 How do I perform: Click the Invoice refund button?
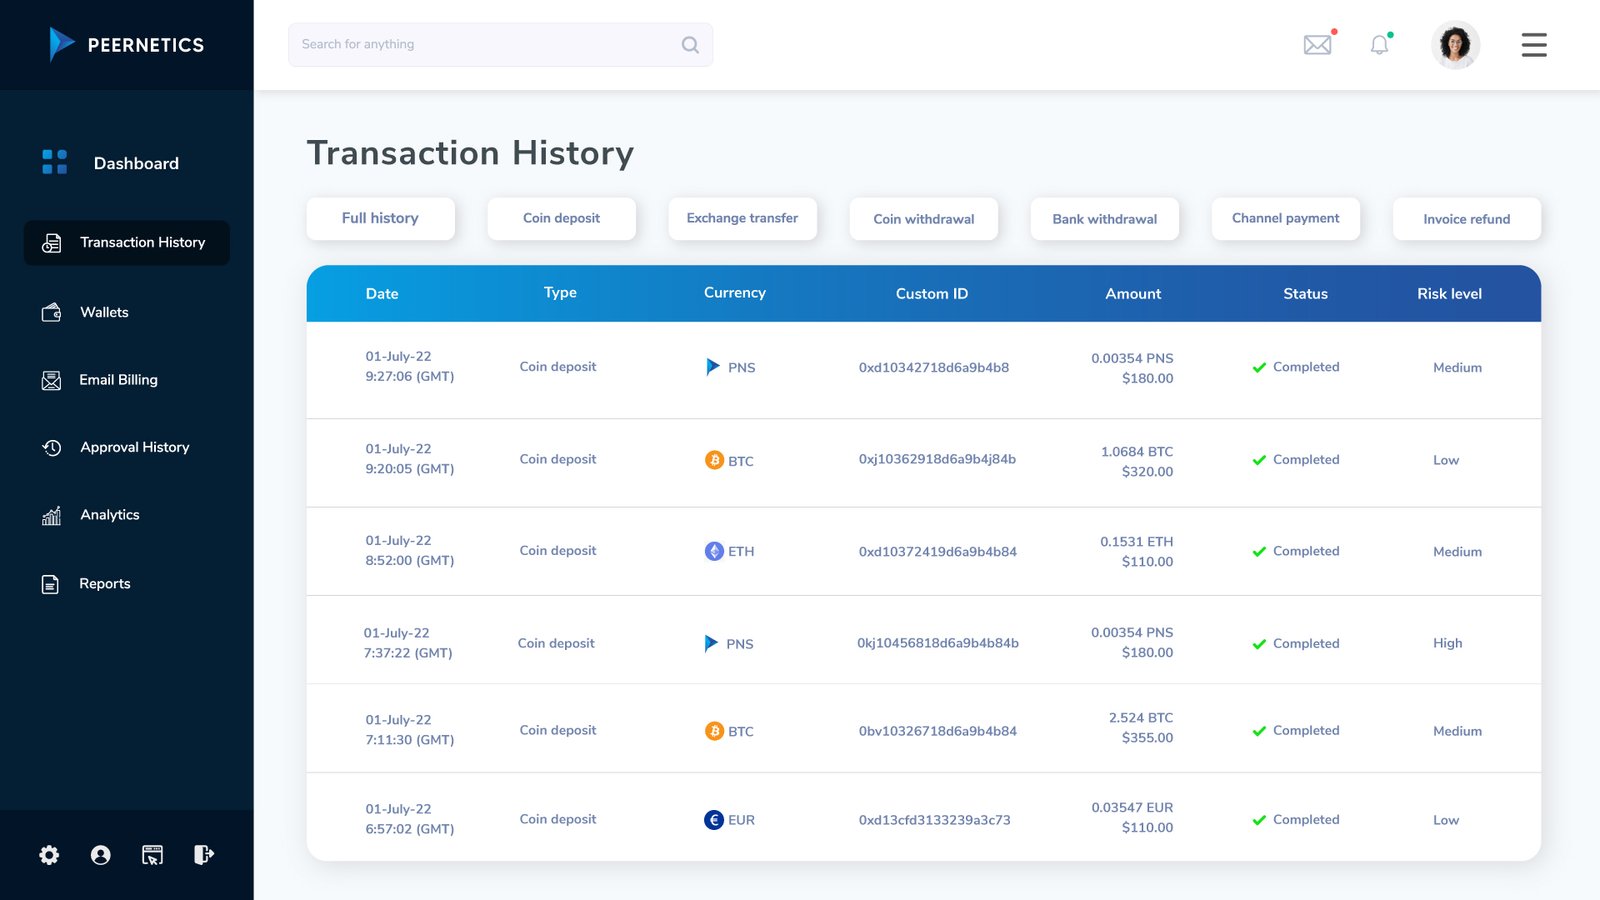pyautogui.click(x=1466, y=219)
